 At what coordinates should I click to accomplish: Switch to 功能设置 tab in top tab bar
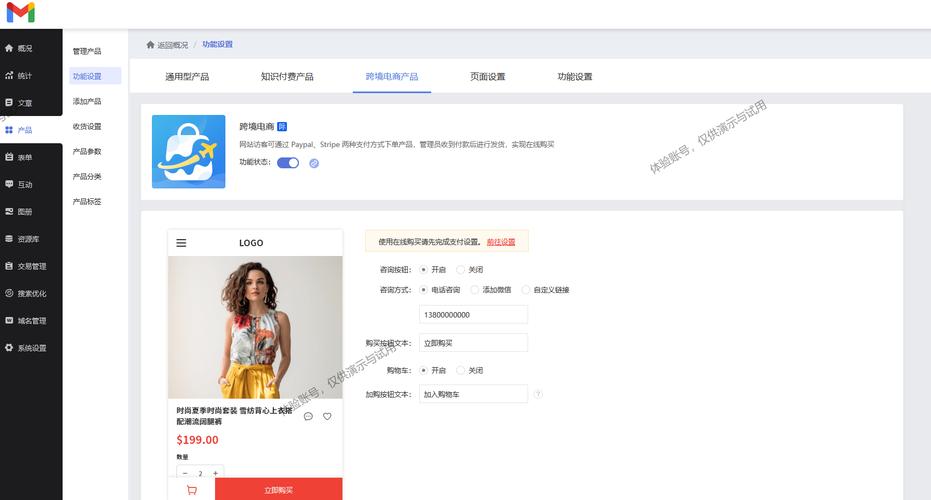pos(575,77)
